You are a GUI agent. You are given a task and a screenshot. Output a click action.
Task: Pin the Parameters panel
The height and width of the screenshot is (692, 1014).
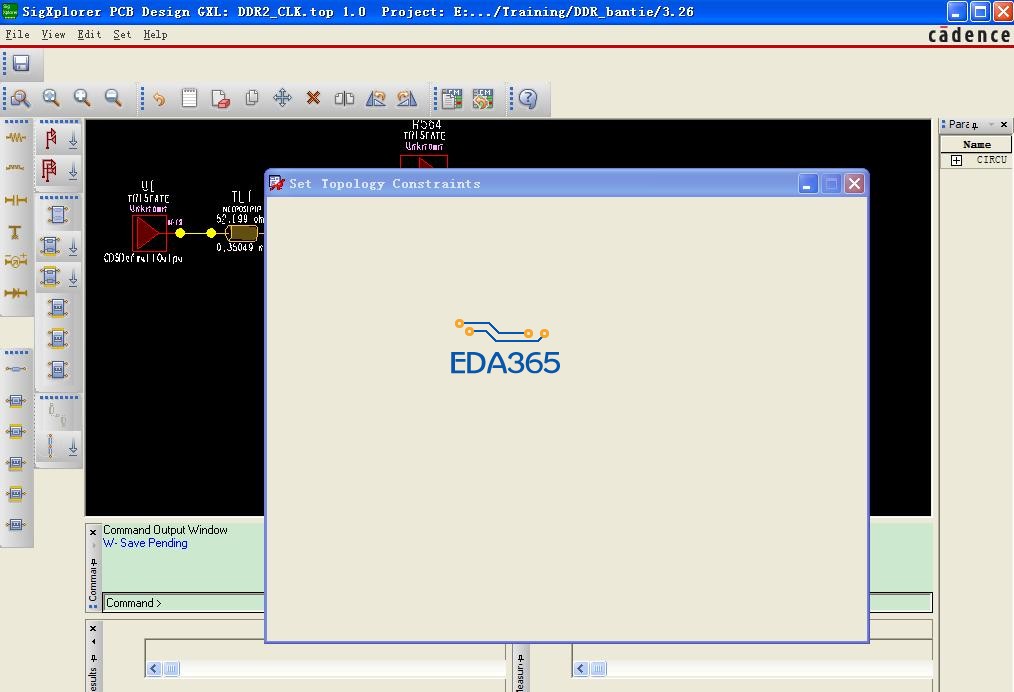pyautogui.click(x=975, y=125)
